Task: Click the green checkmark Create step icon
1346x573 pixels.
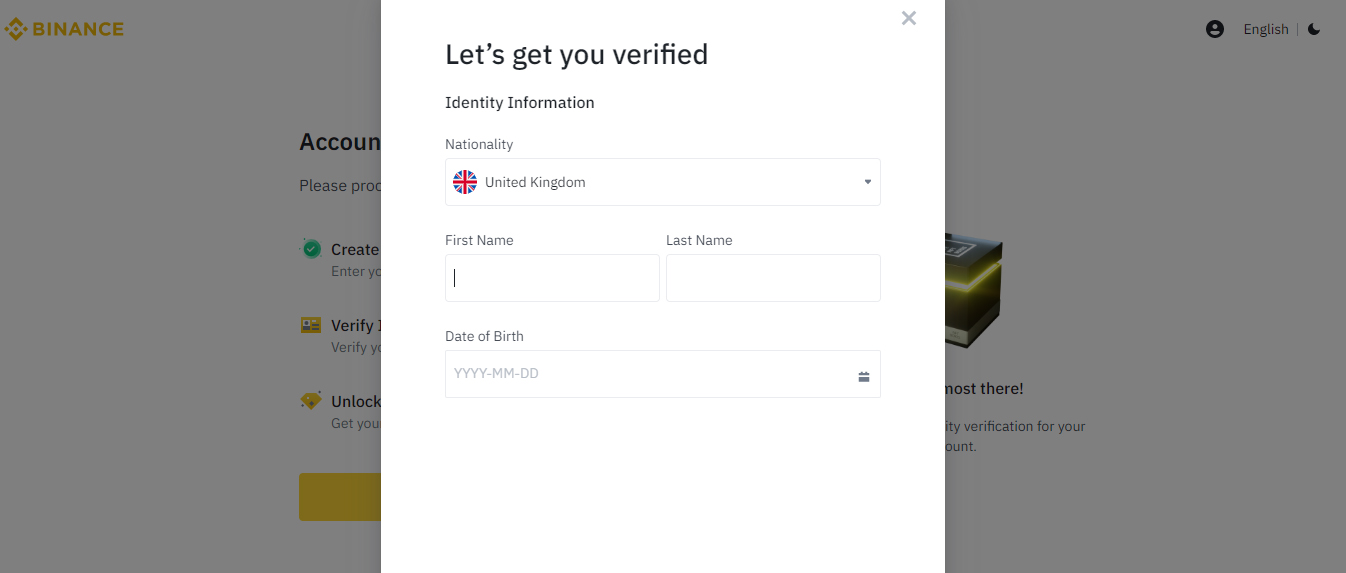Action: coord(311,248)
